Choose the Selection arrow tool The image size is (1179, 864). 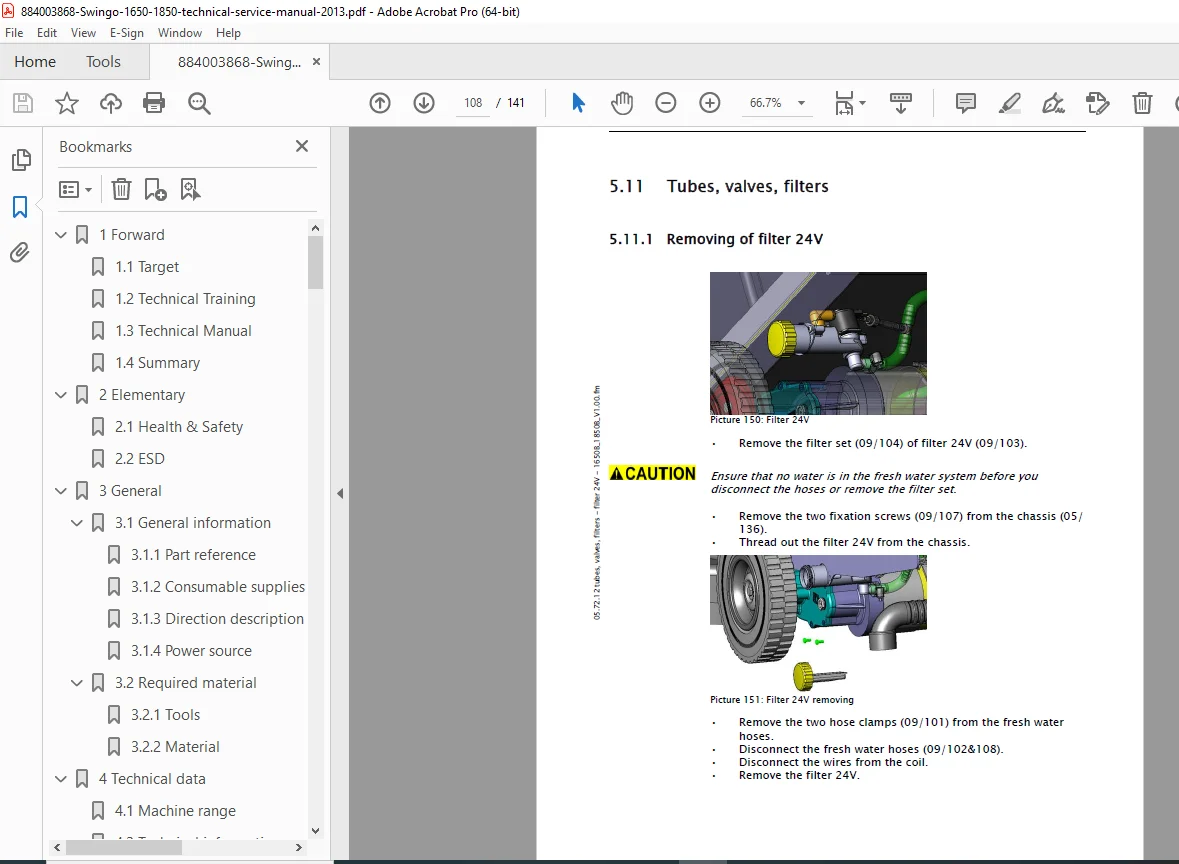tap(577, 103)
